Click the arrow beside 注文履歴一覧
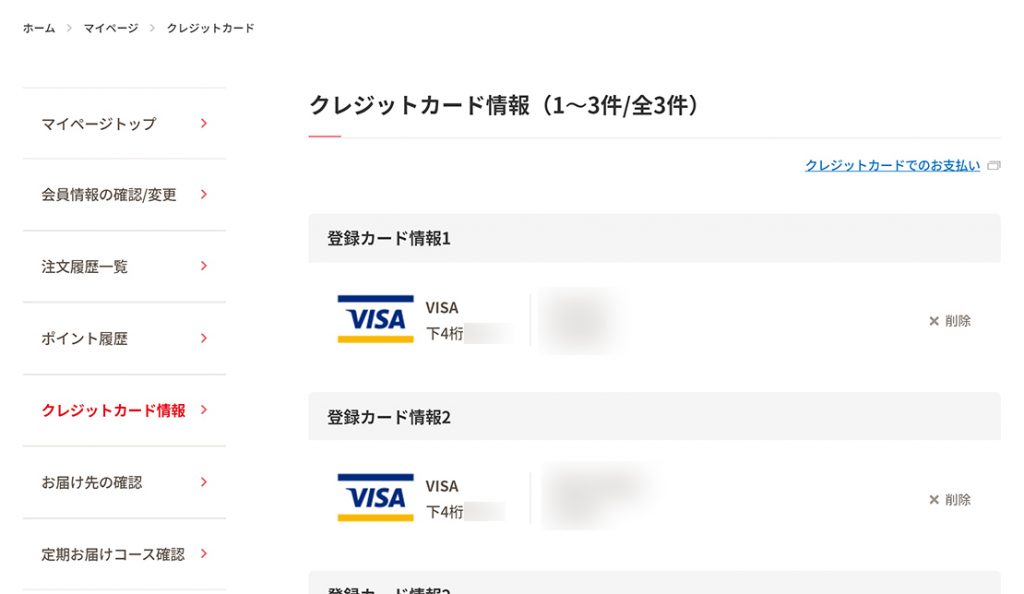Viewport: 1024px width, 594px height. pyautogui.click(x=204, y=266)
